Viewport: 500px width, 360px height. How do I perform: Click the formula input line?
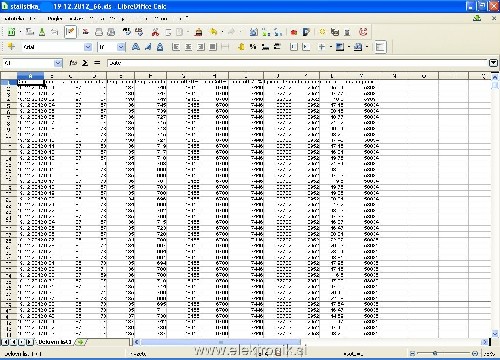point(297,63)
